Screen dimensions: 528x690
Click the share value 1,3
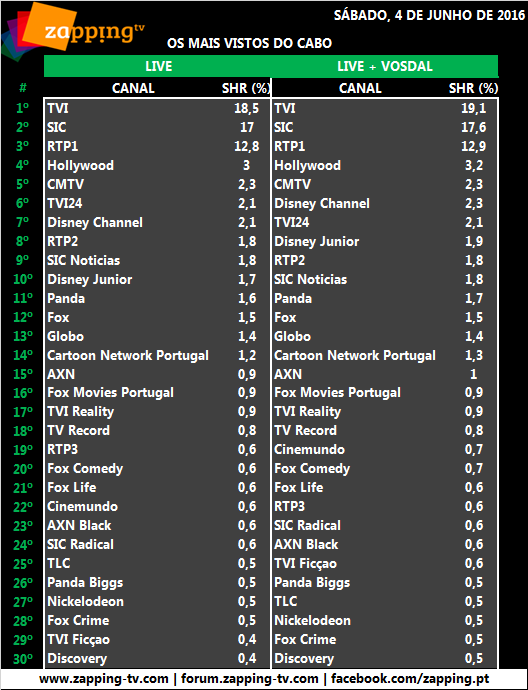point(474,355)
